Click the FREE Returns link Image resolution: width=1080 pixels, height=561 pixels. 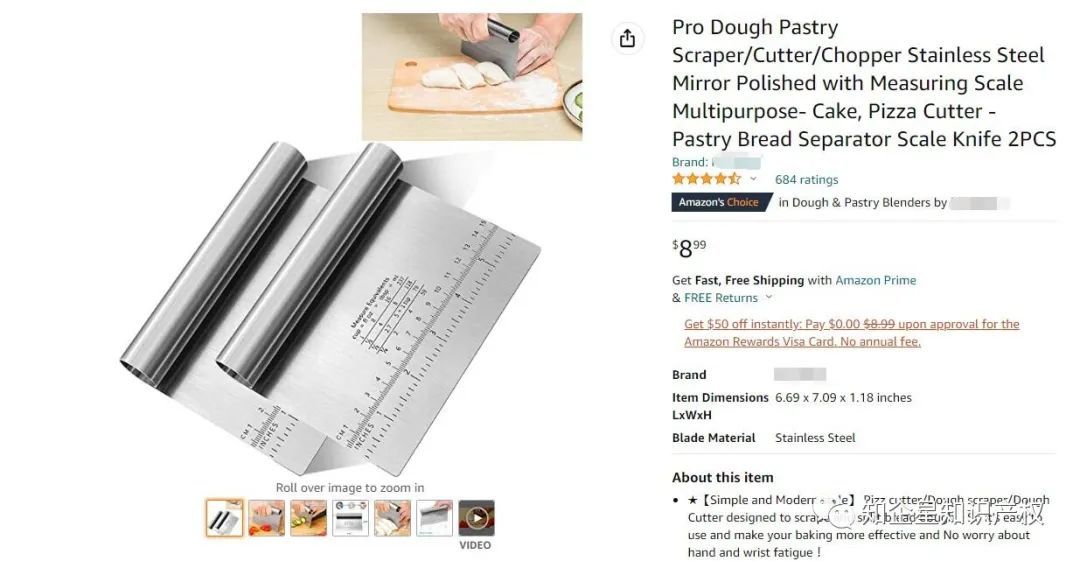click(720, 298)
